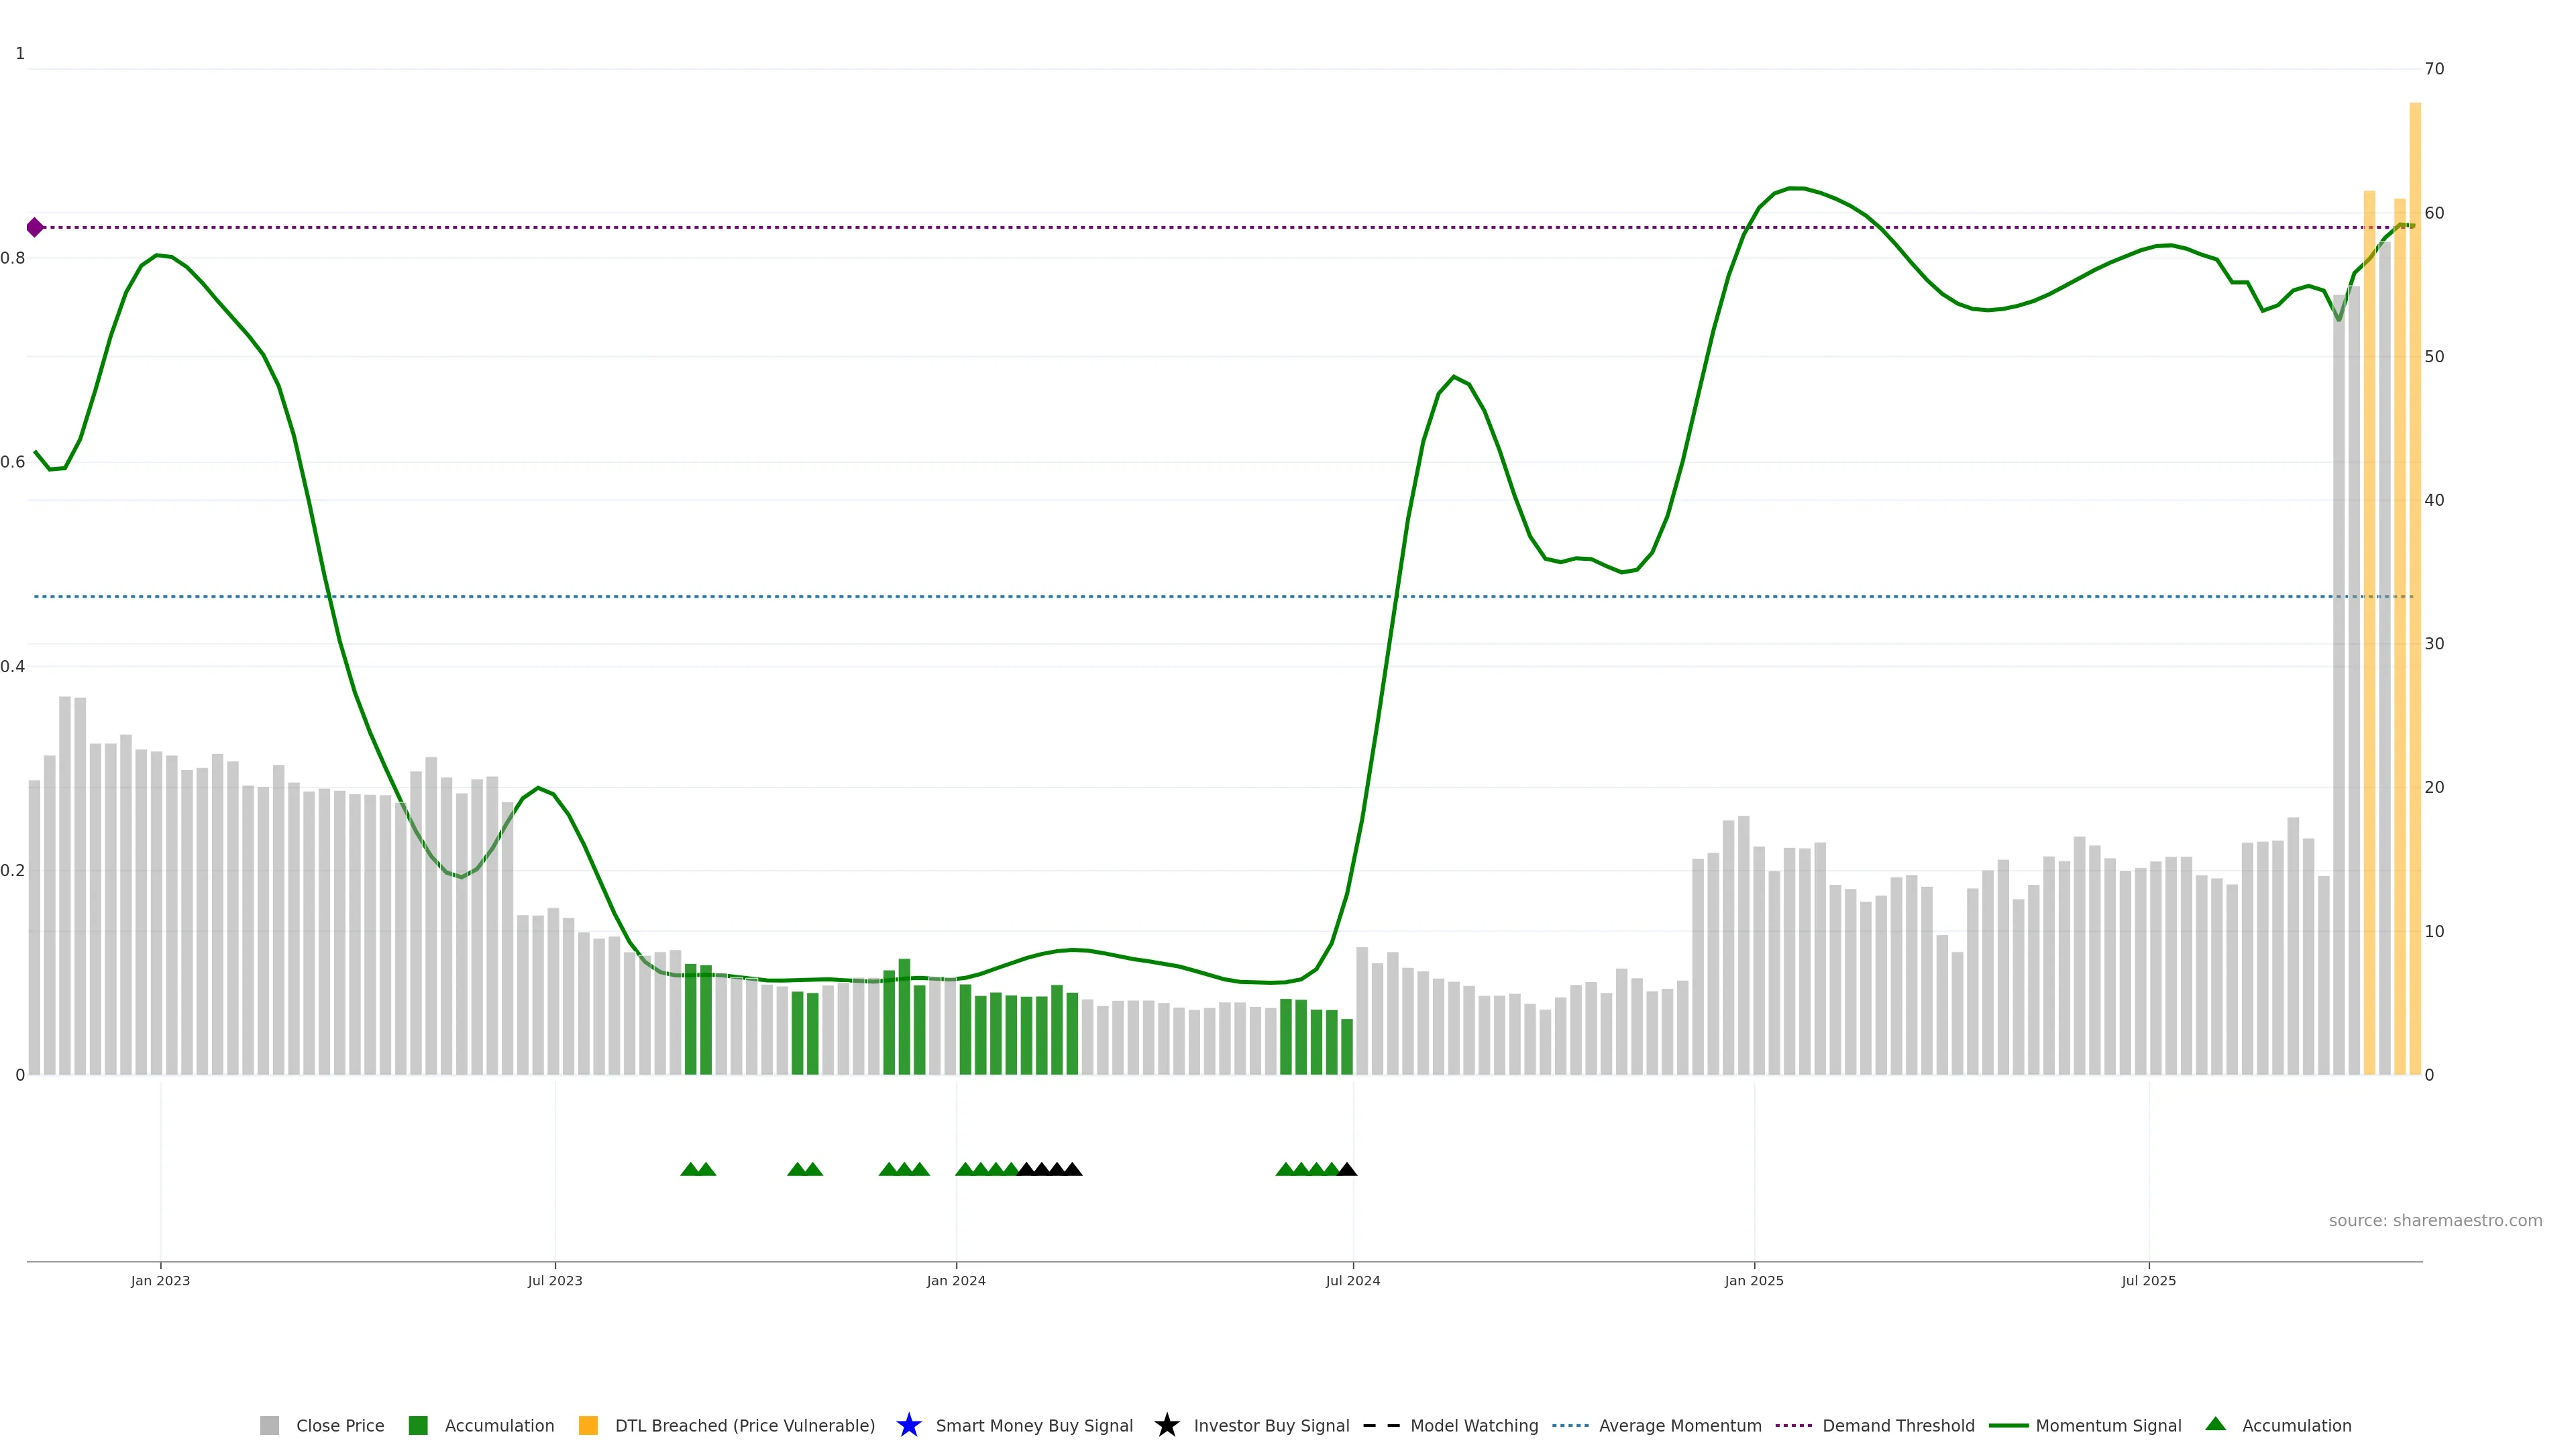Click the blue Smart Money Buy Signal star
Viewport: 2576px width, 1449px height.
(x=908, y=1425)
